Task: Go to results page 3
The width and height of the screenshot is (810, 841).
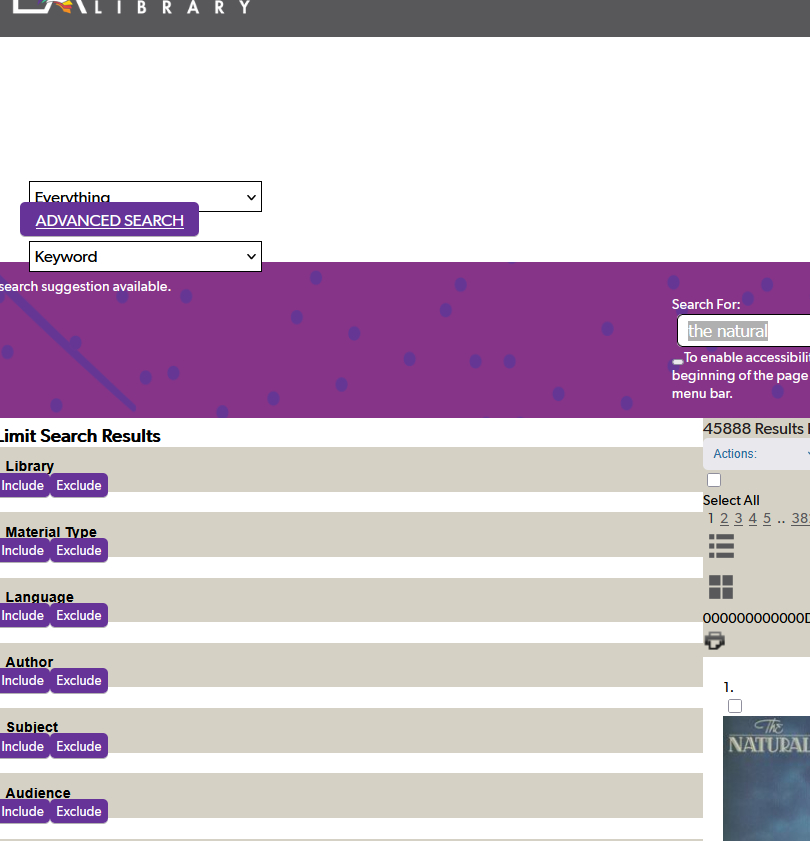Action: 738,518
